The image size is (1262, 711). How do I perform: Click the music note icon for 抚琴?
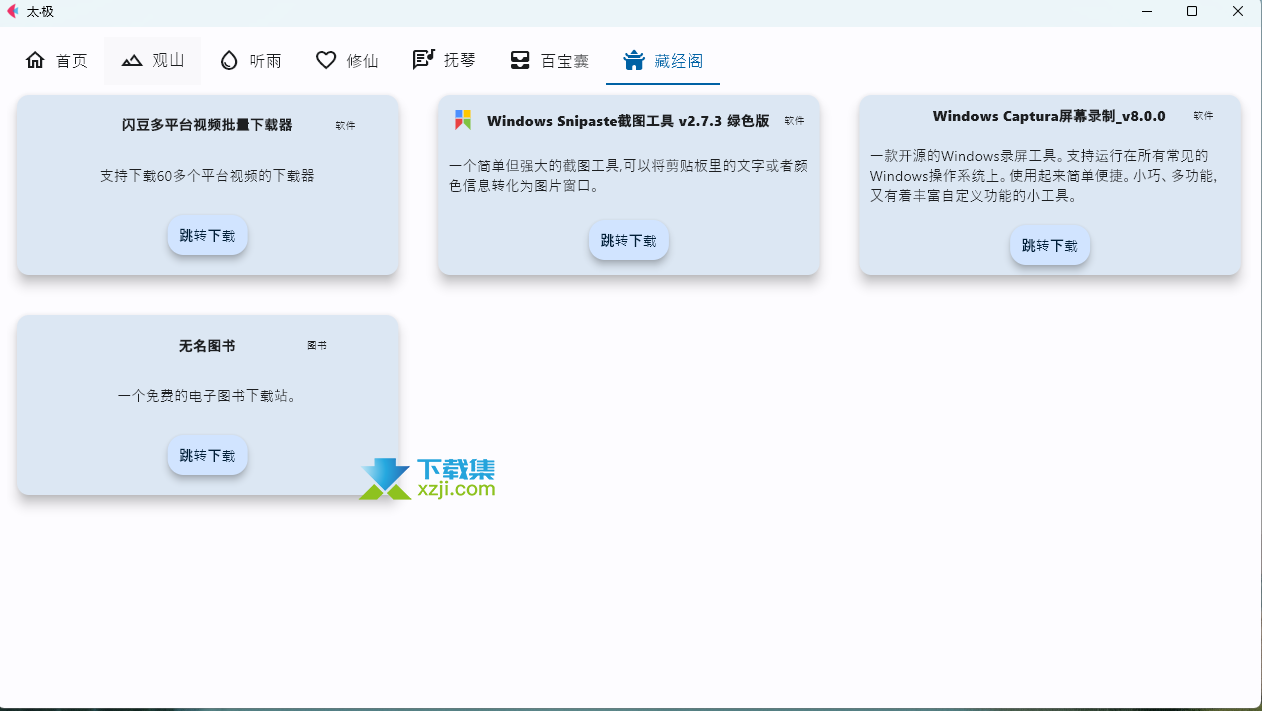423,60
